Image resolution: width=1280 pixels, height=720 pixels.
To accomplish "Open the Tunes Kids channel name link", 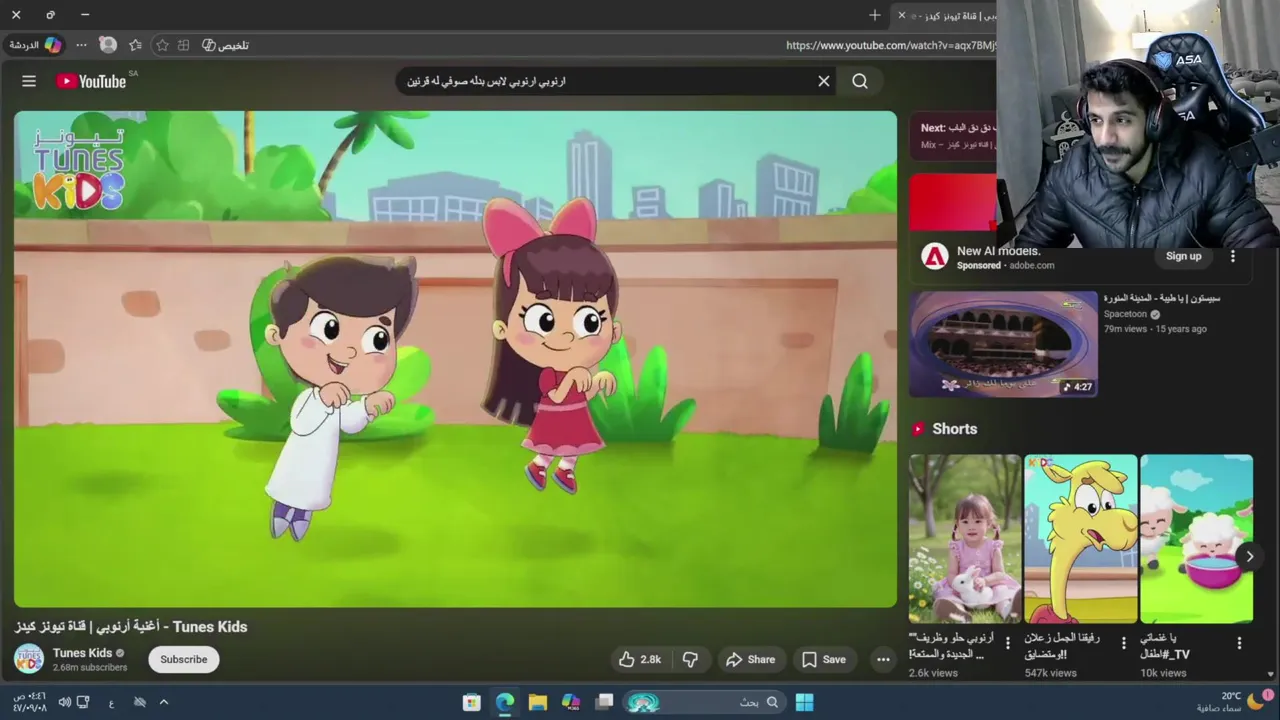I will coord(82,653).
